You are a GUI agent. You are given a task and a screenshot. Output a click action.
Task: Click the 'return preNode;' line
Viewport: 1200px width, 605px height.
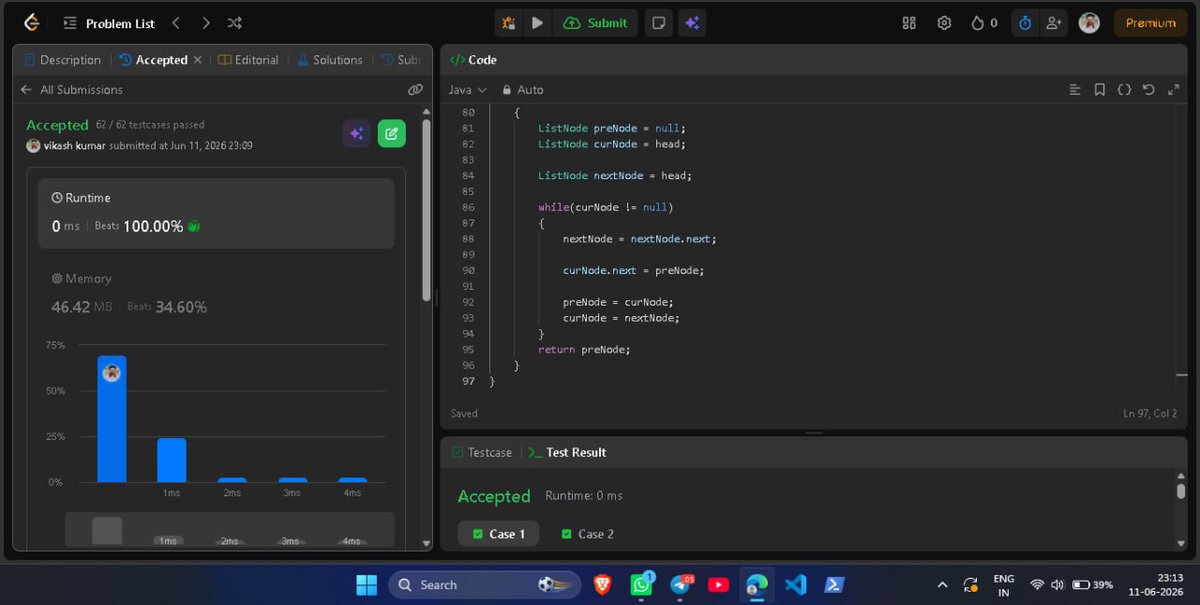584,349
